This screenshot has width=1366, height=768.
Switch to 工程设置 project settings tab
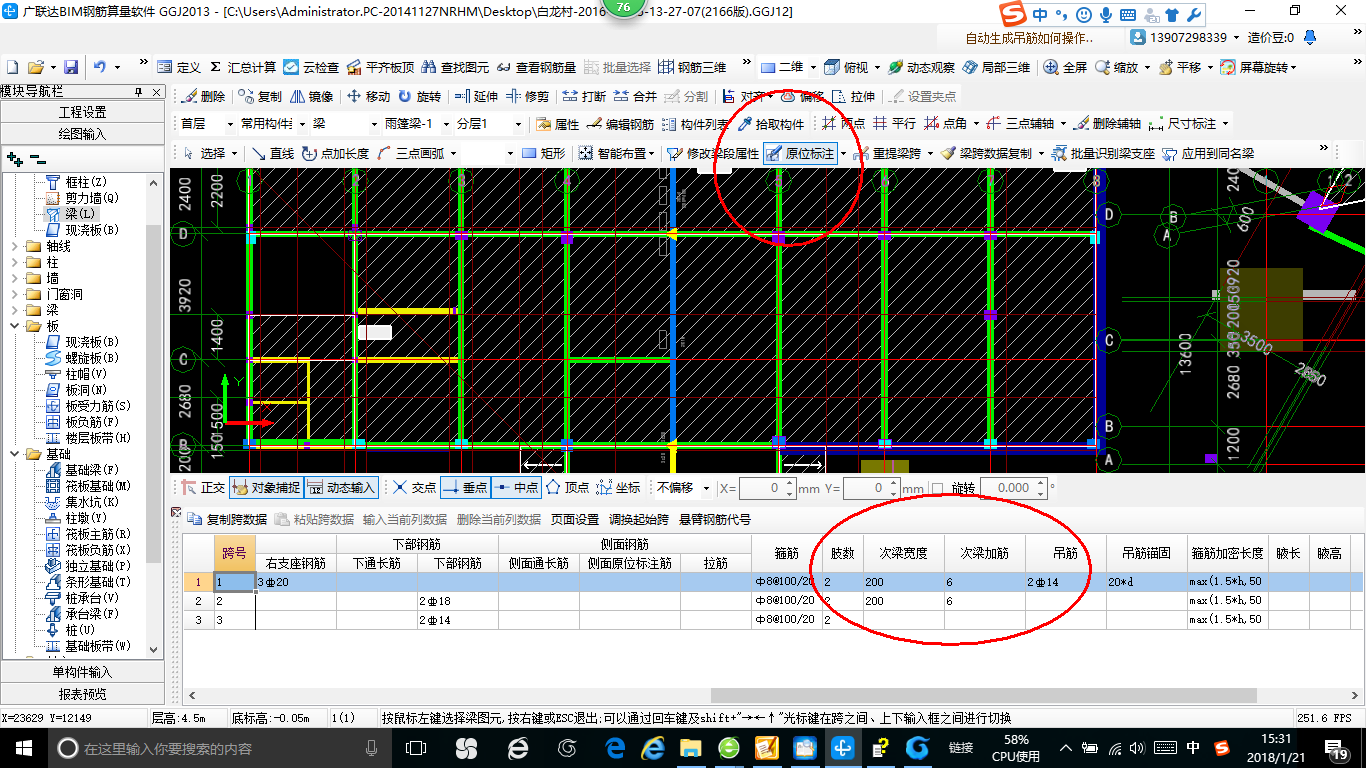81,112
